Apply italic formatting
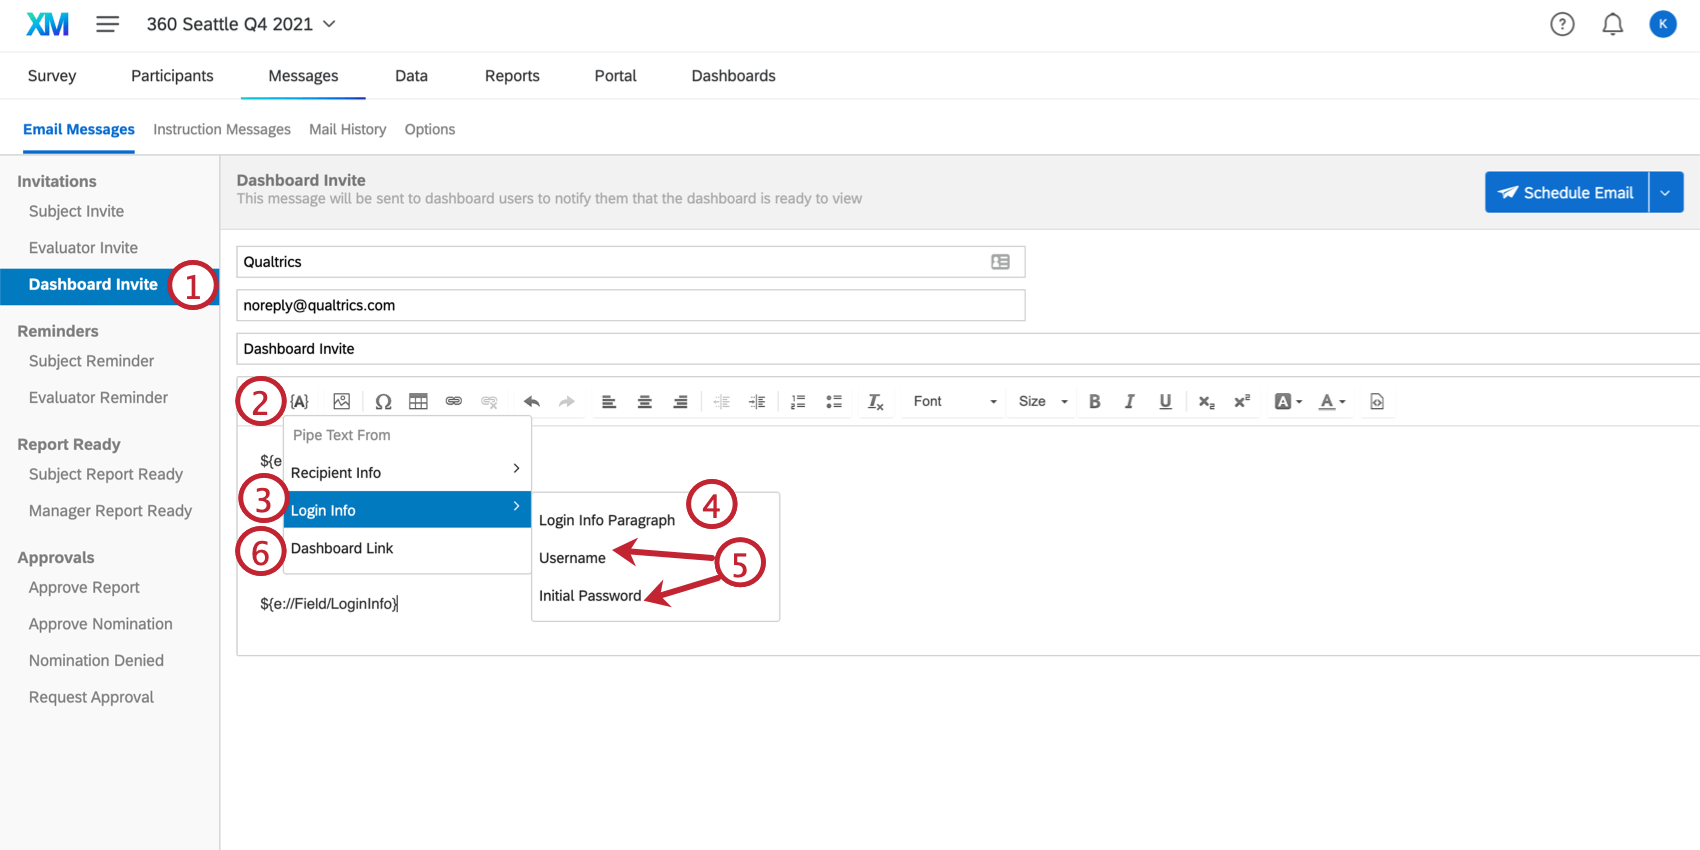 click(1130, 402)
